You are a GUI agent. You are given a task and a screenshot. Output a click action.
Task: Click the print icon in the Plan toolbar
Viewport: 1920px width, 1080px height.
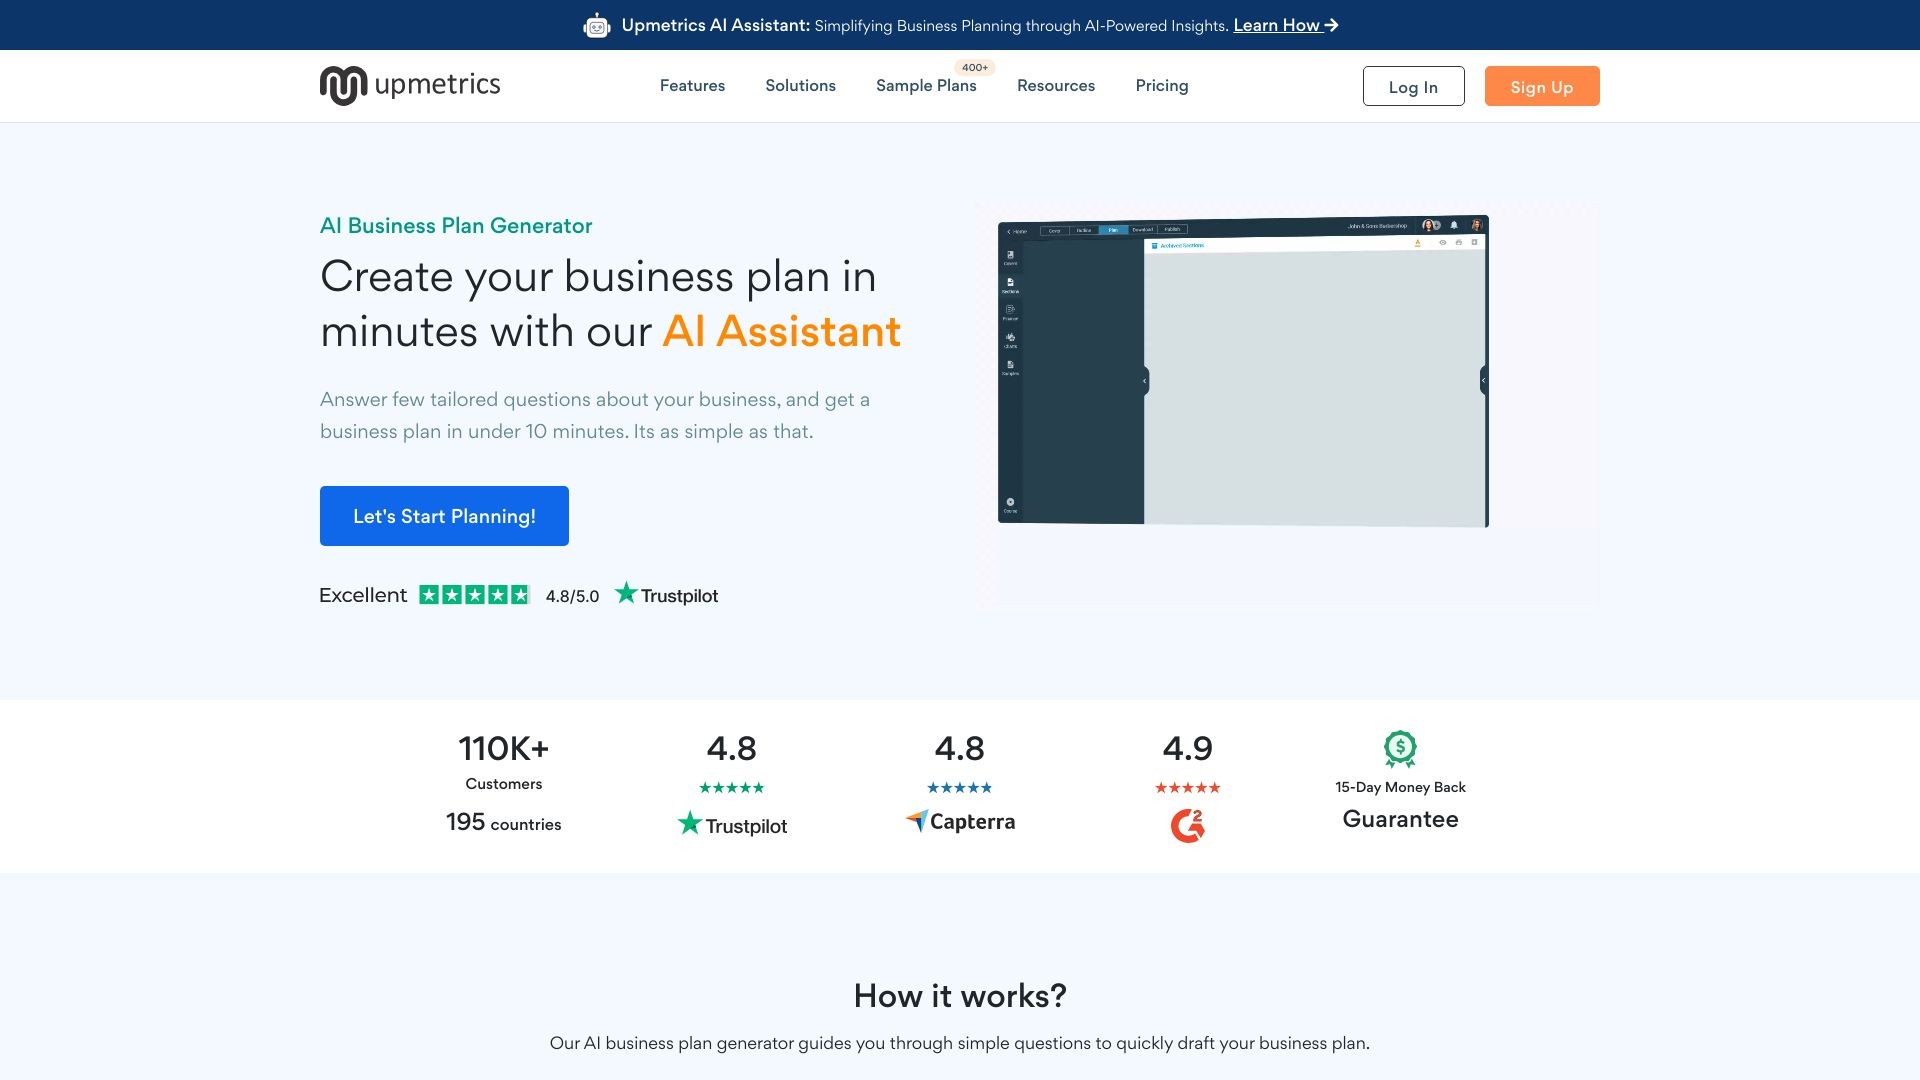tap(1459, 243)
